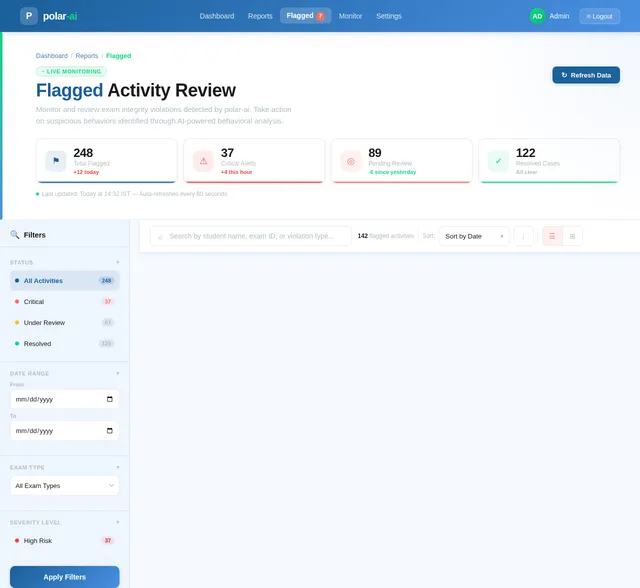Image resolution: width=640 pixels, height=588 pixels.
Task: Click the To date input field
Action: (64, 430)
